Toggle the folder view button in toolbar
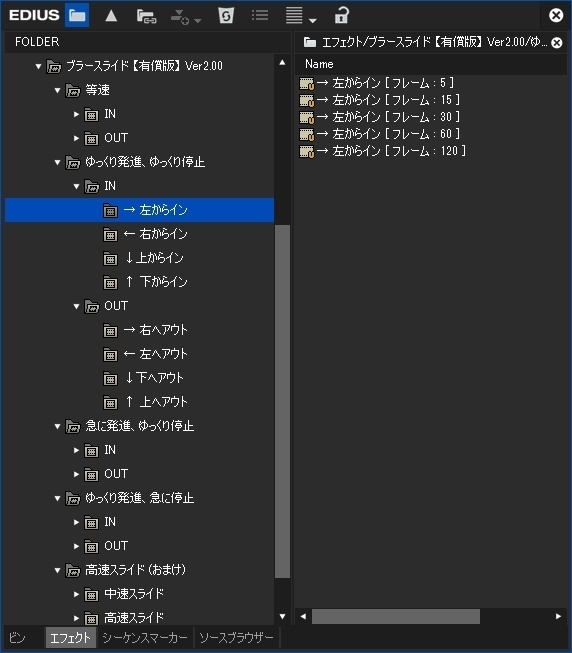Image resolution: width=572 pixels, height=653 pixels. tap(77, 16)
